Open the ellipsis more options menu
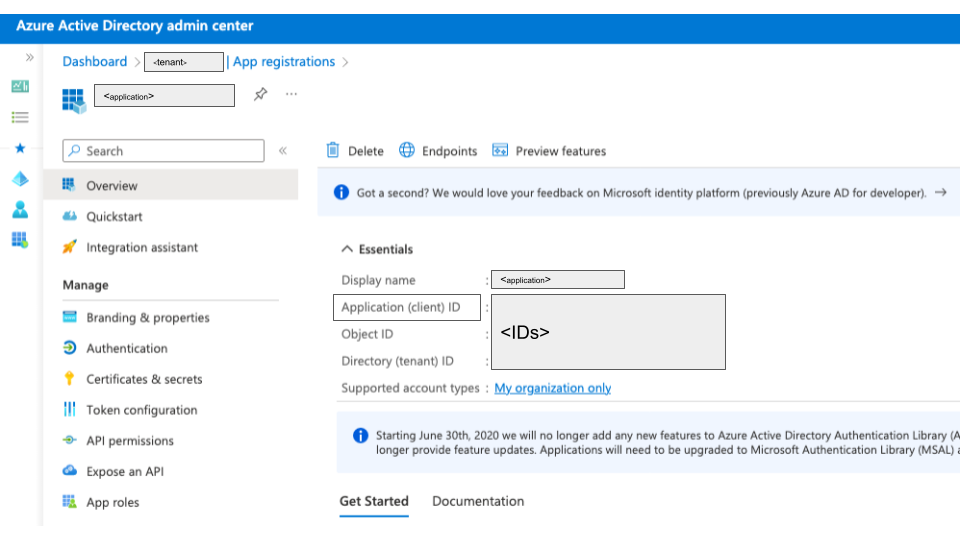960x540 pixels. point(292,94)
